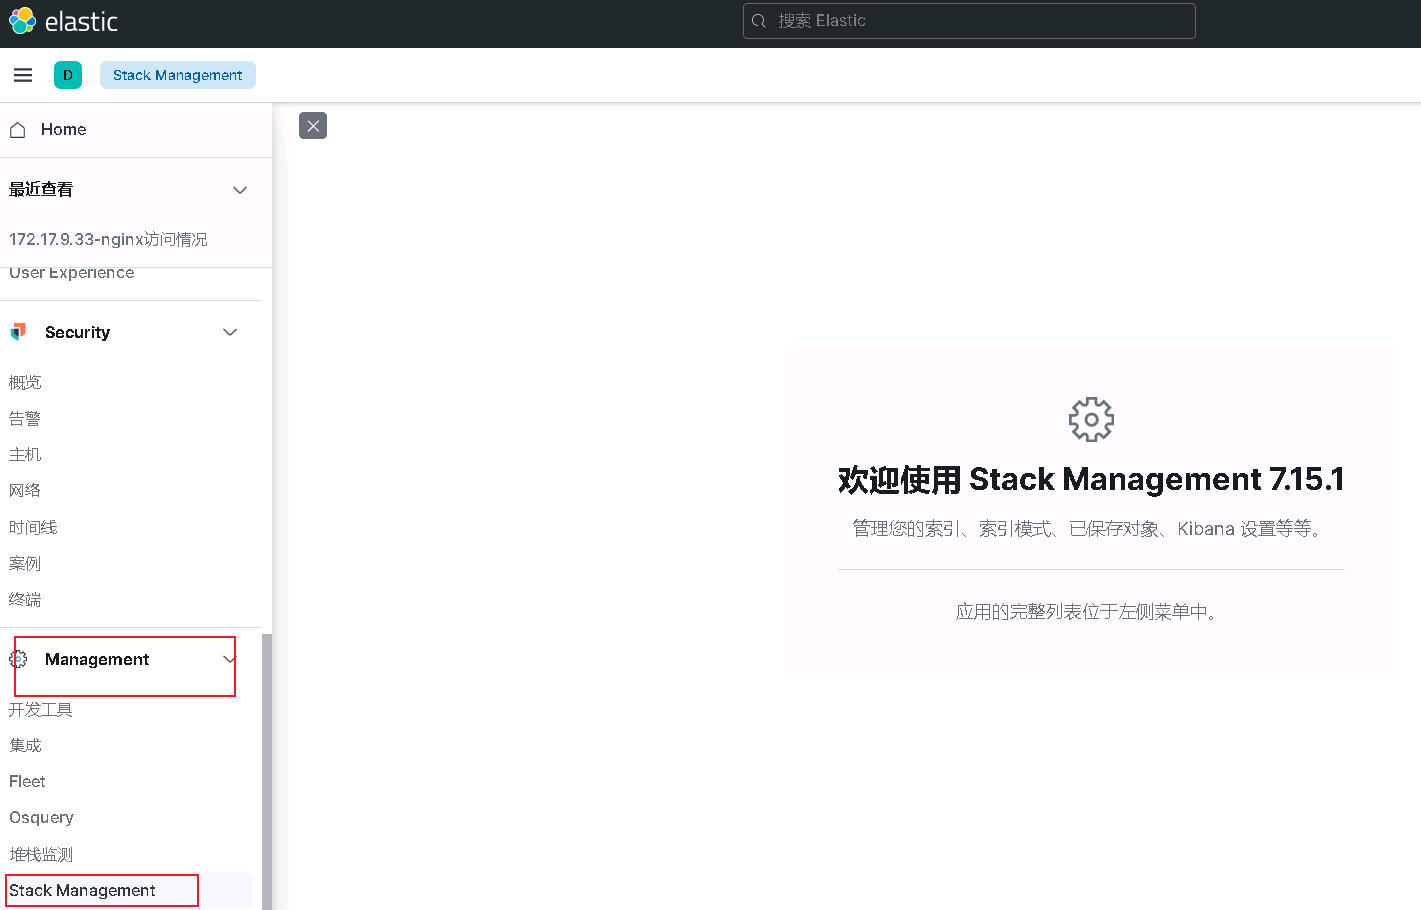
Task: Close the navigation flyout with X
Action: (x=313, y=126)
